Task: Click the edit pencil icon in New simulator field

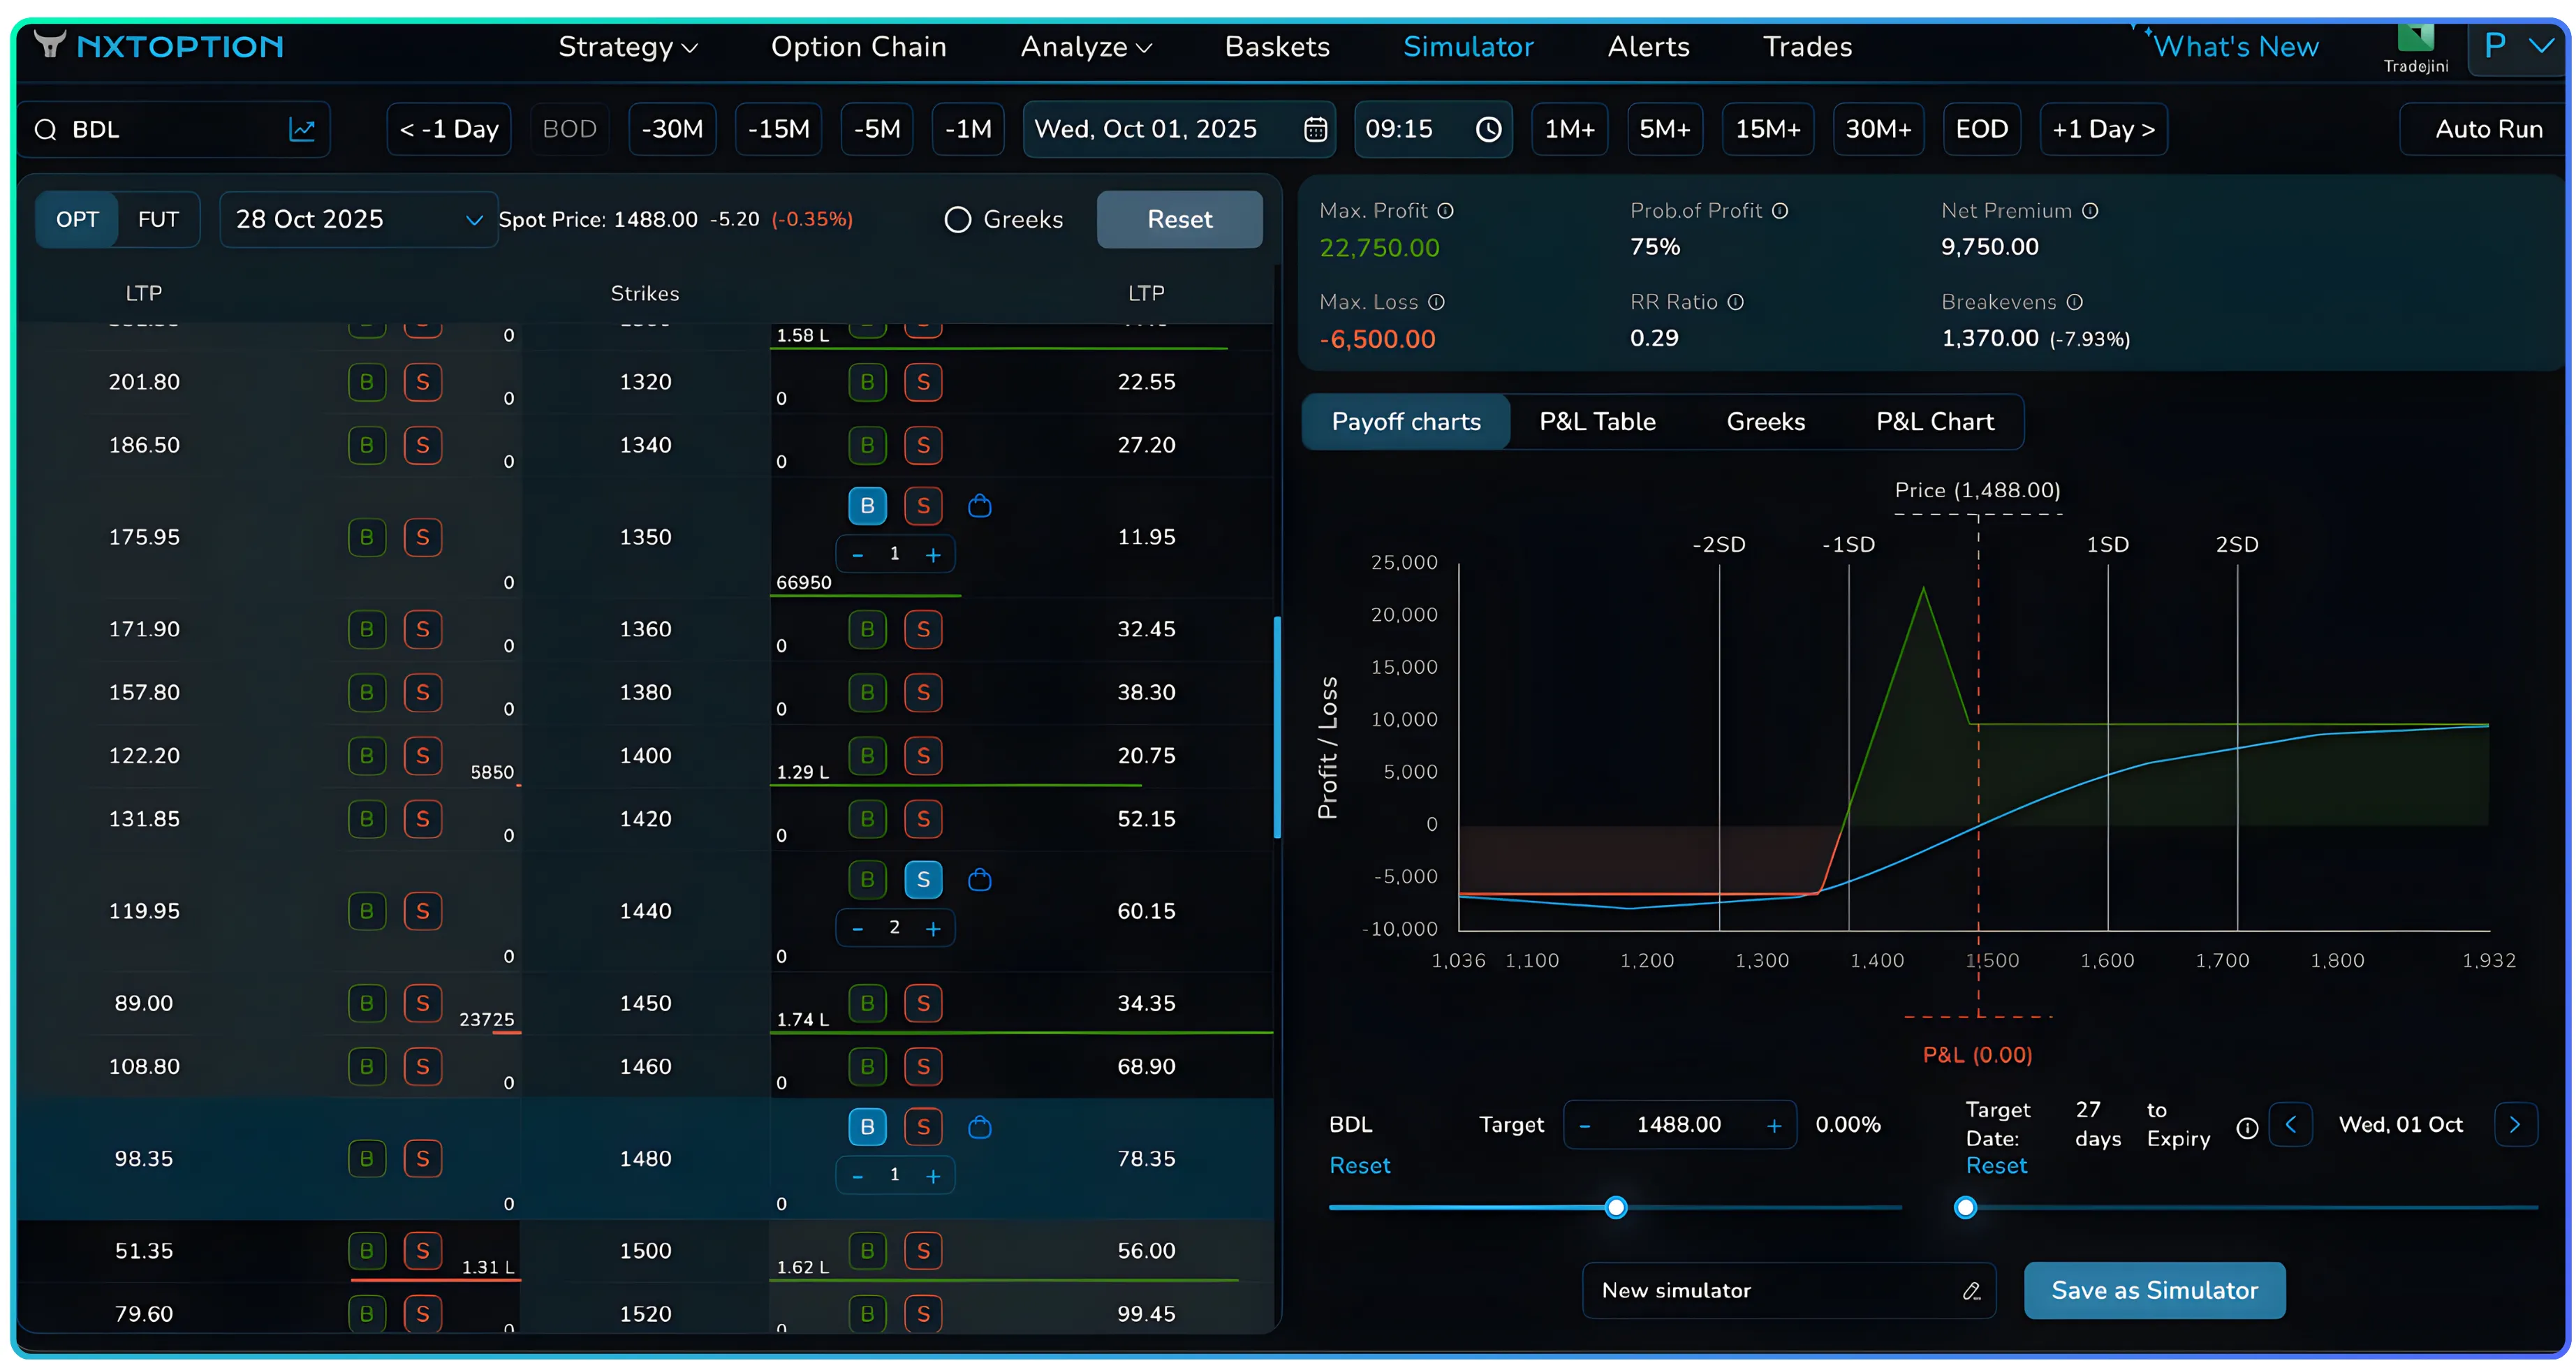Action: (1971, 1291)
